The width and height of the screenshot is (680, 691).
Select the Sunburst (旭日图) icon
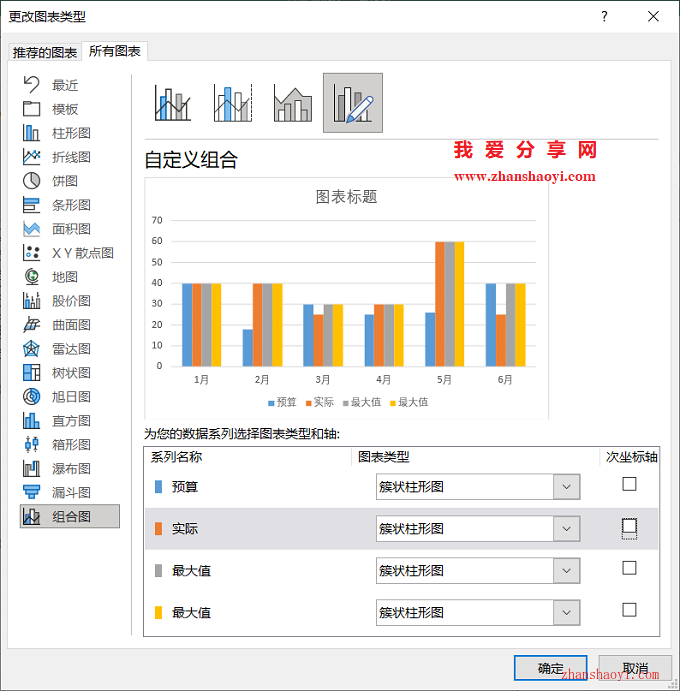[31, 397]
